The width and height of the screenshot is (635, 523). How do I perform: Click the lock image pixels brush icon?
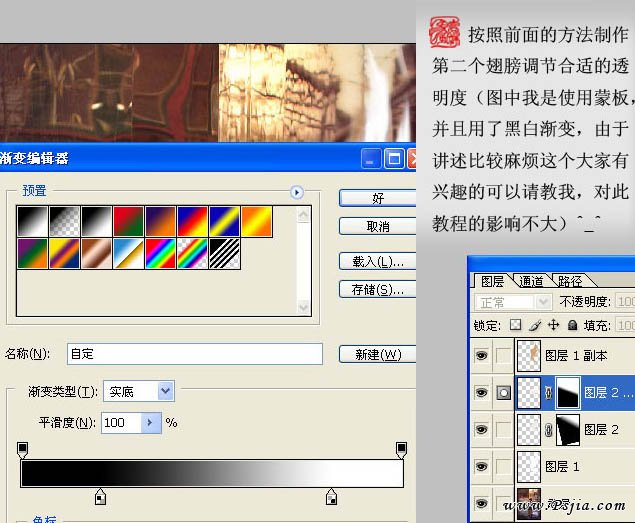click(x=534, y=325)
